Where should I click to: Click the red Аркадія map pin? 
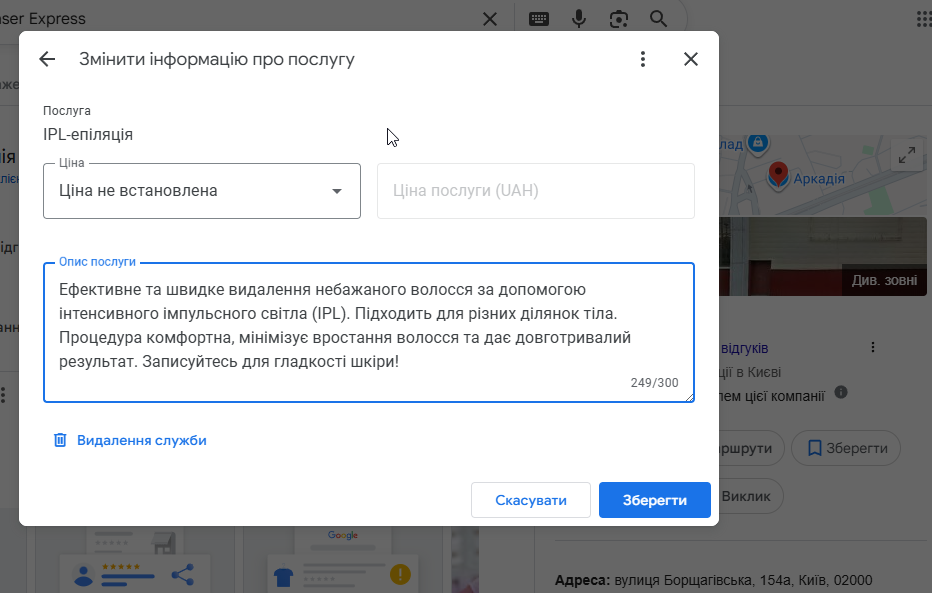click(777, 174)
